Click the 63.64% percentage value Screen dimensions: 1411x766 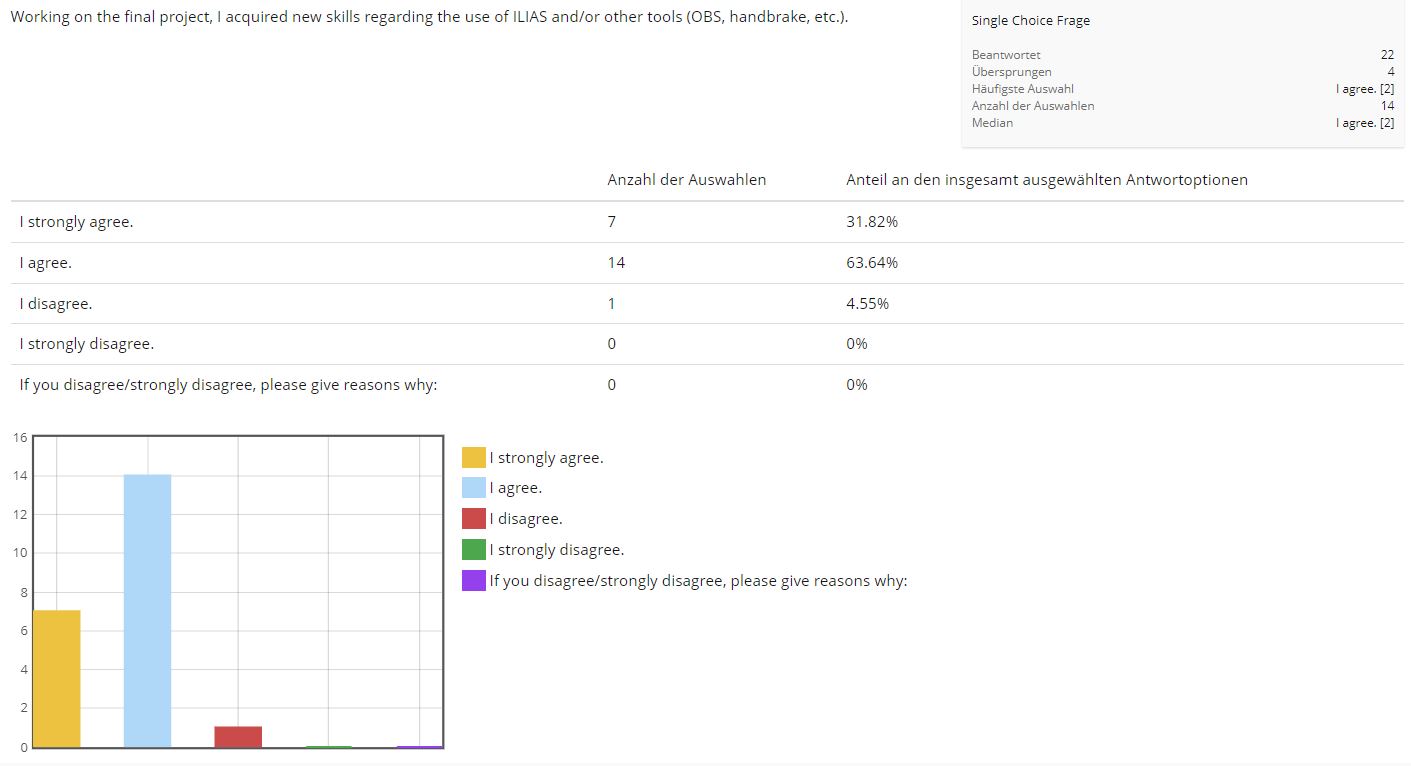(871, 263)
